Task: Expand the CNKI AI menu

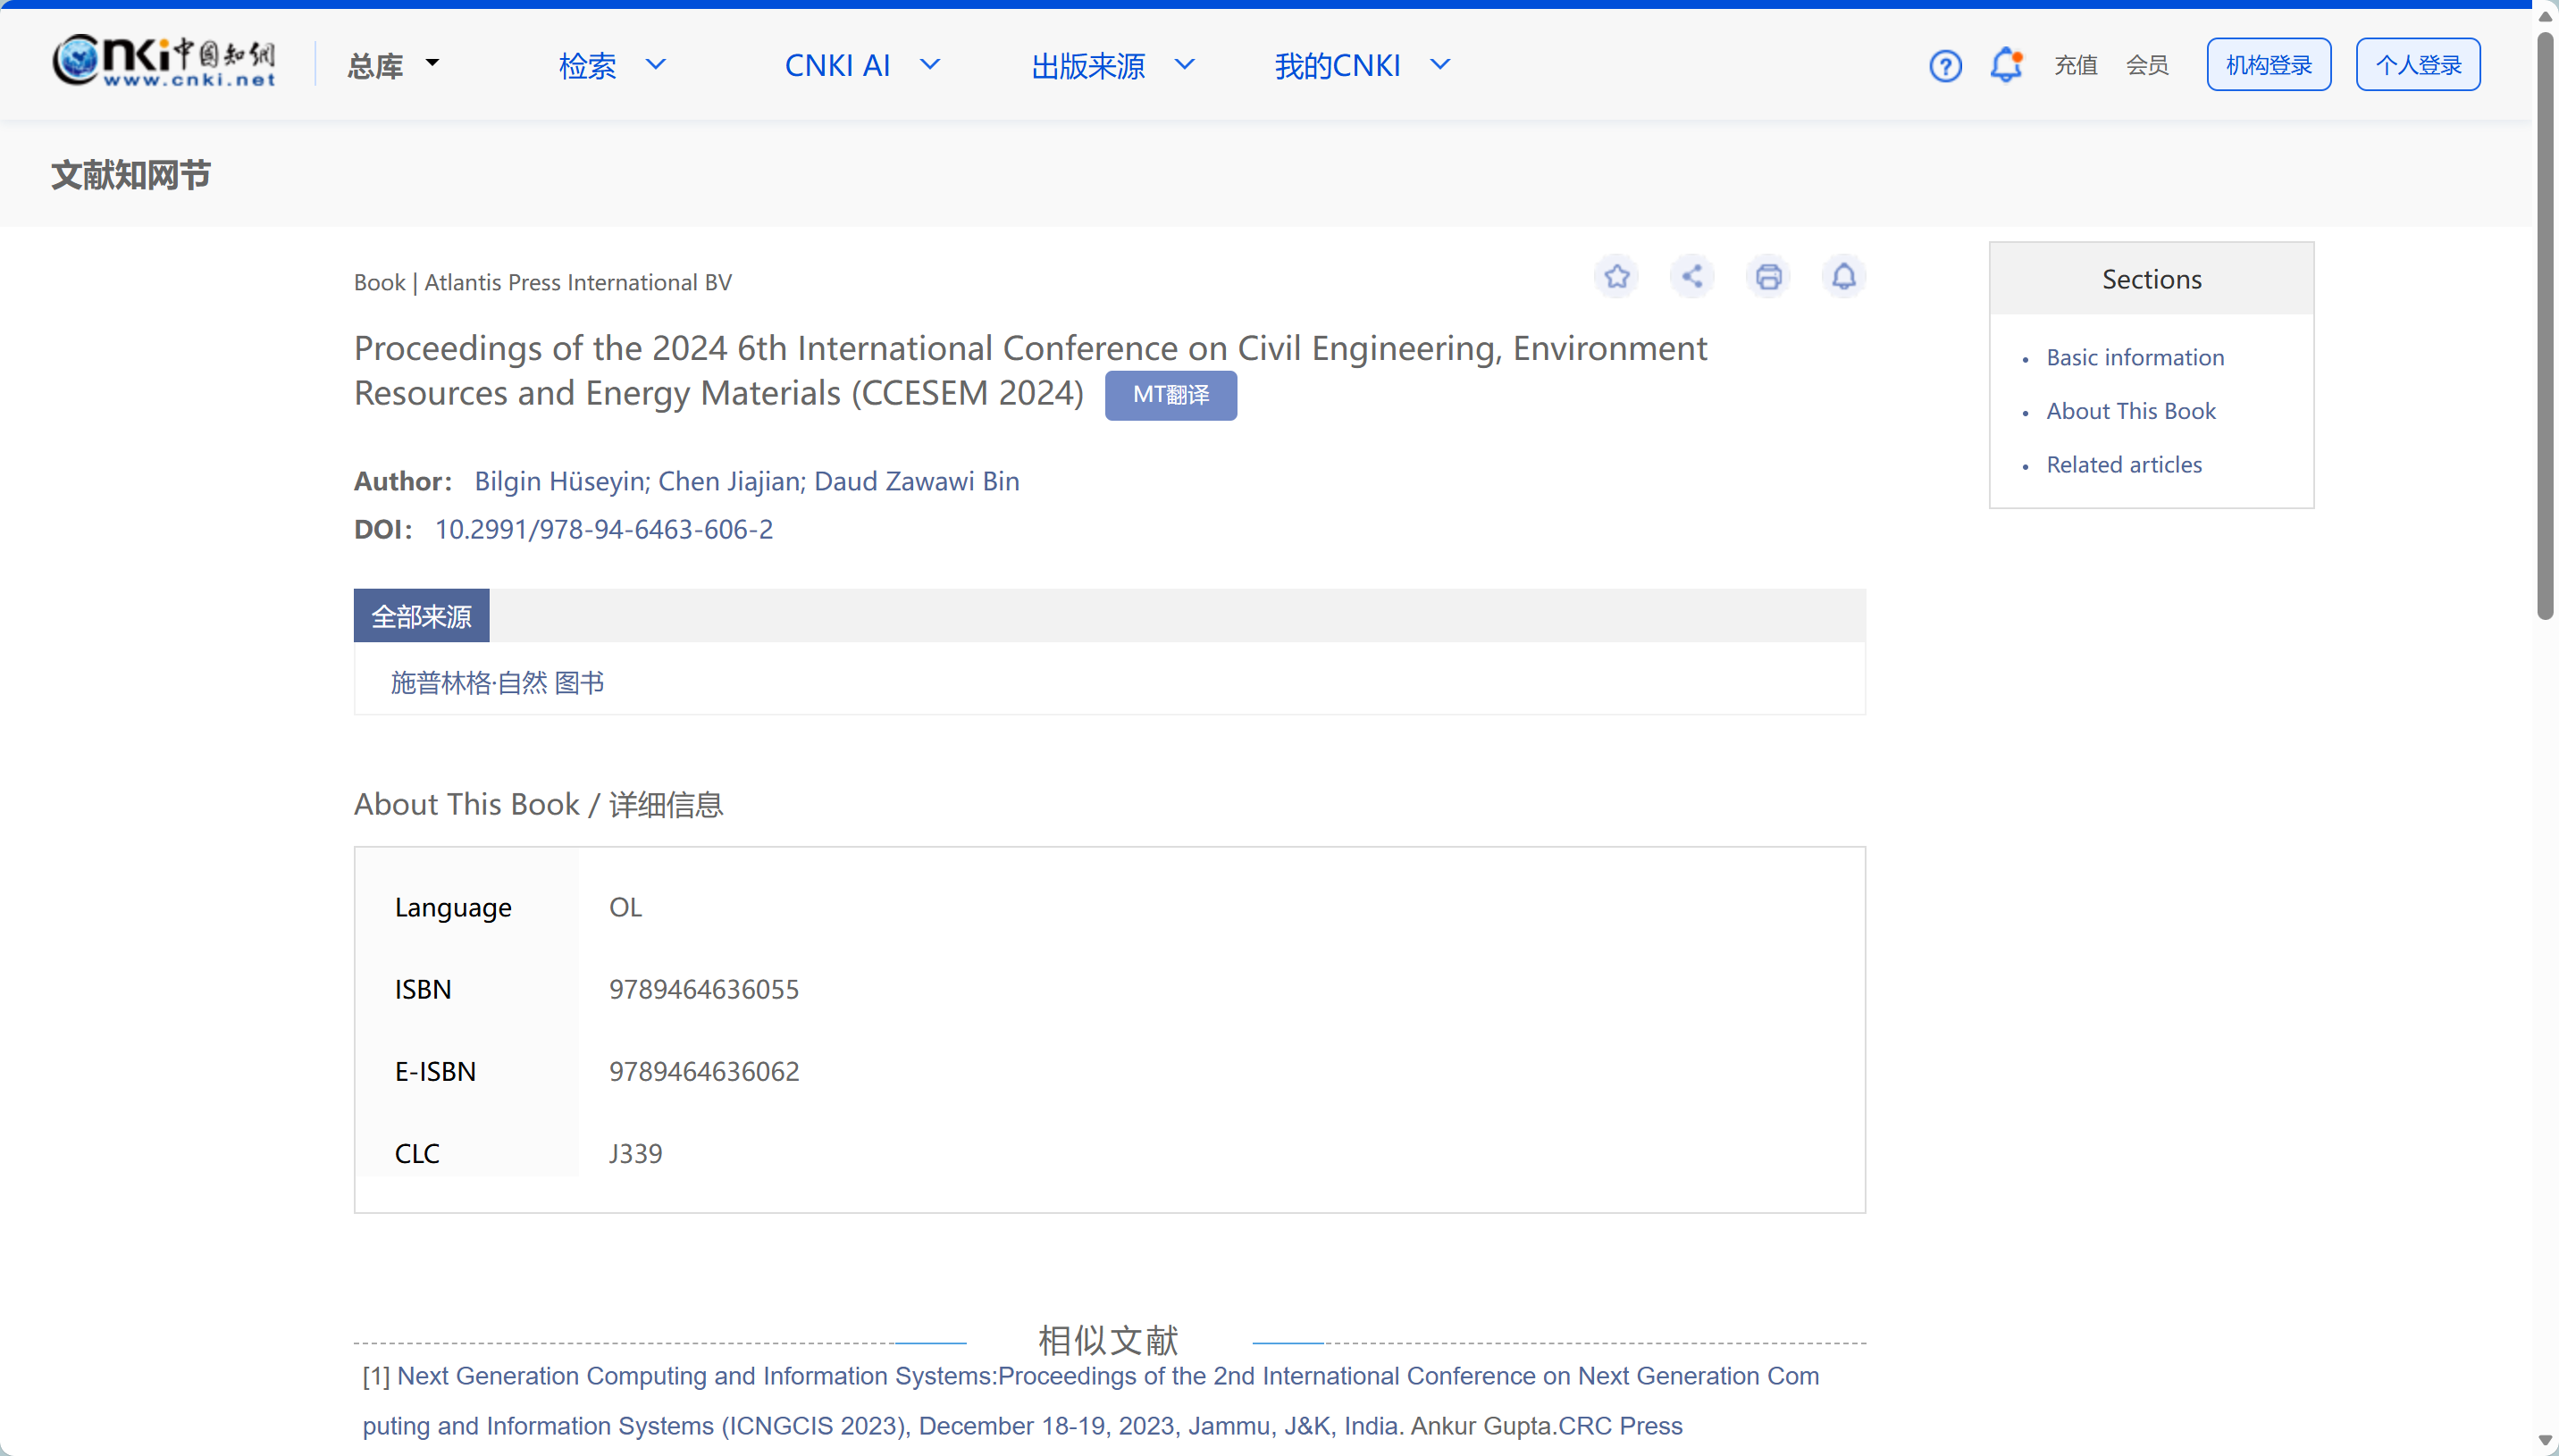Action: [x=862, y=65]
